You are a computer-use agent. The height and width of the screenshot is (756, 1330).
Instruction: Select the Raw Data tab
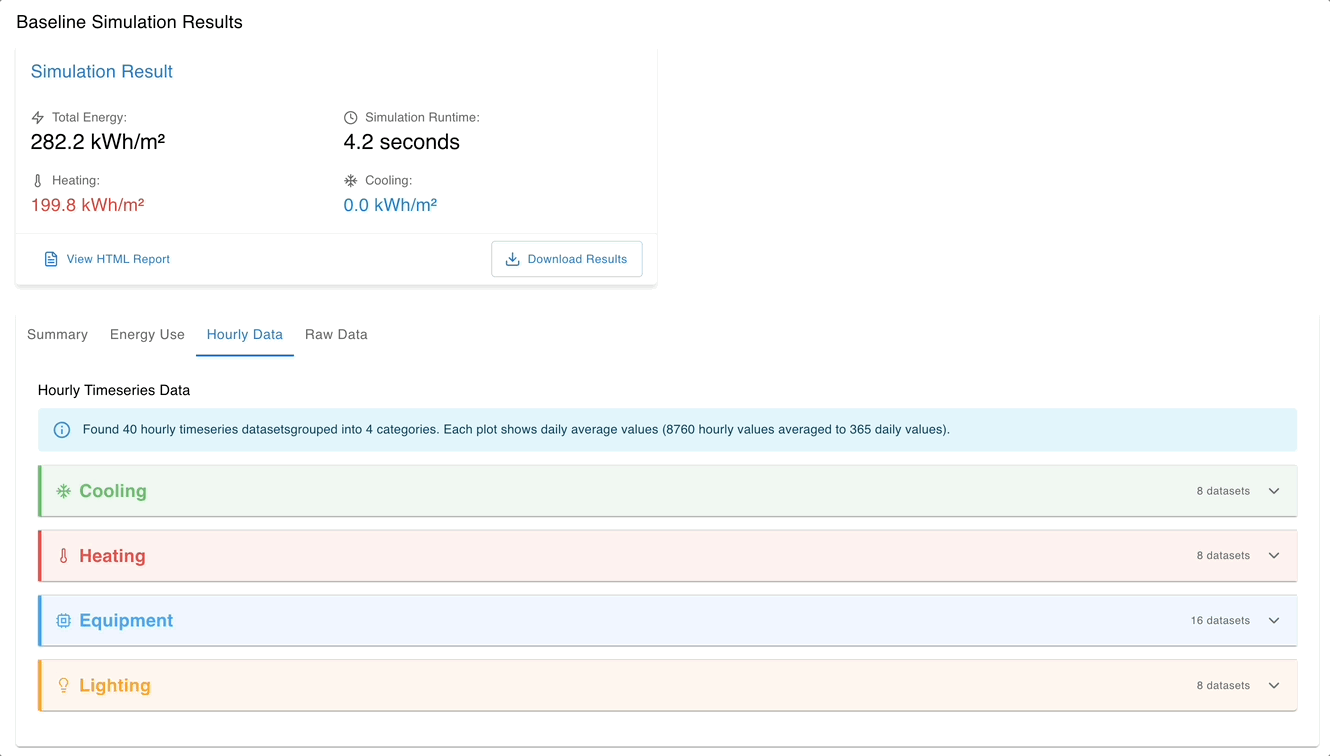(336, 335)
